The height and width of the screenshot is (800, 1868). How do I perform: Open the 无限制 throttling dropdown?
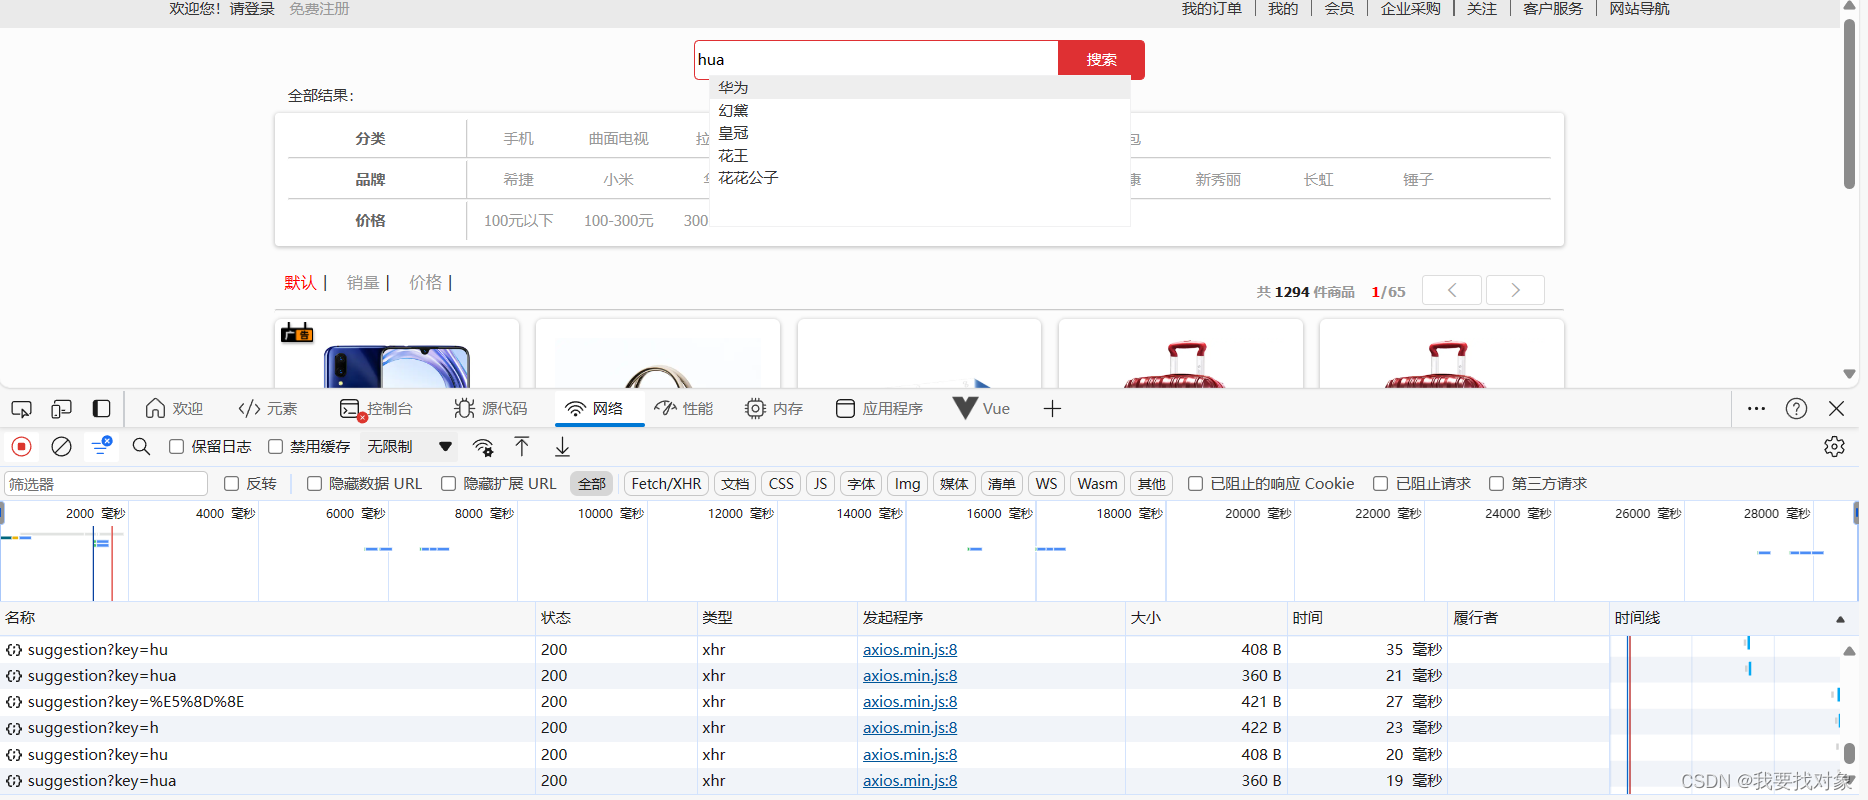click(409, 447)
